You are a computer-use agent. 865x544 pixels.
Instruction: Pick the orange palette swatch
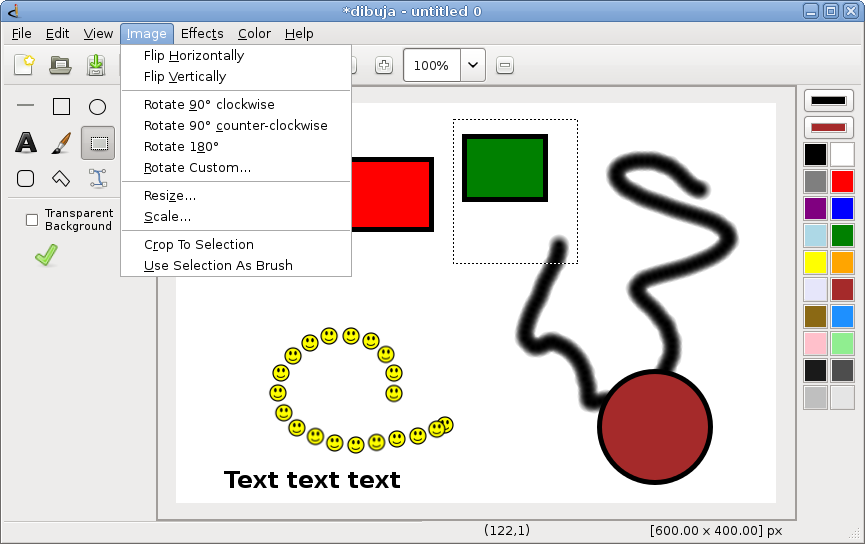point(842,263)
